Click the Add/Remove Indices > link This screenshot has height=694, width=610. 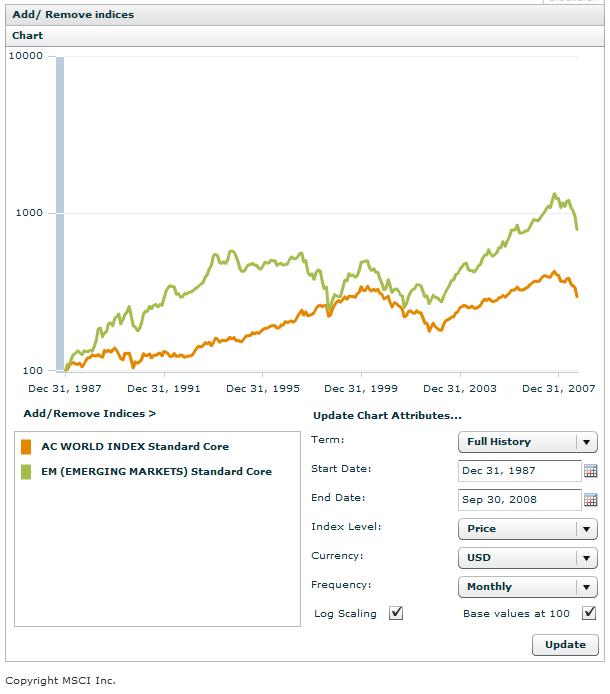[90, 413]
